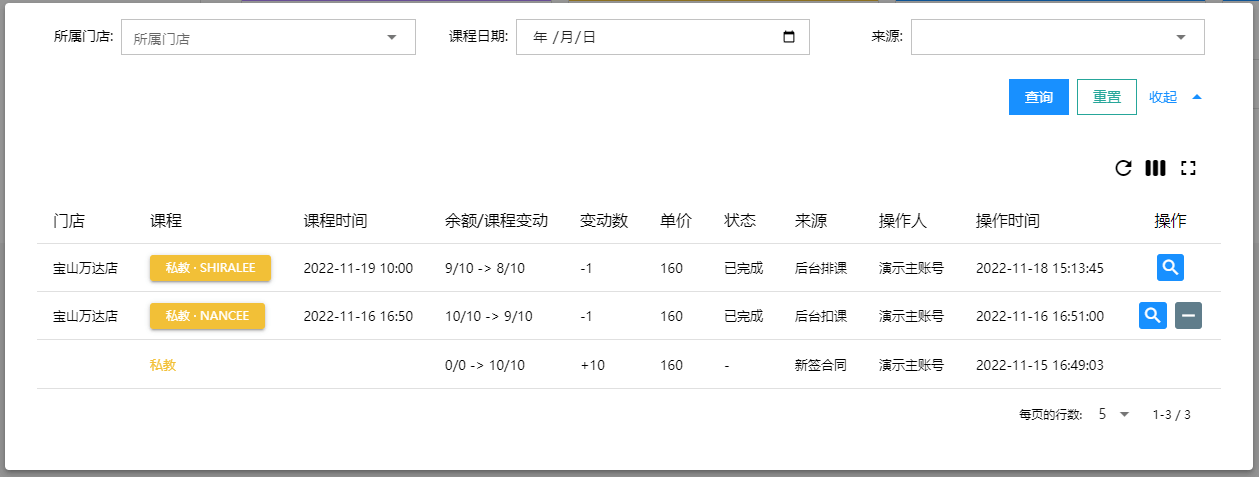Expand the 来源 source dropdown
This screenshot has height=477, width=1259.
1180,38
